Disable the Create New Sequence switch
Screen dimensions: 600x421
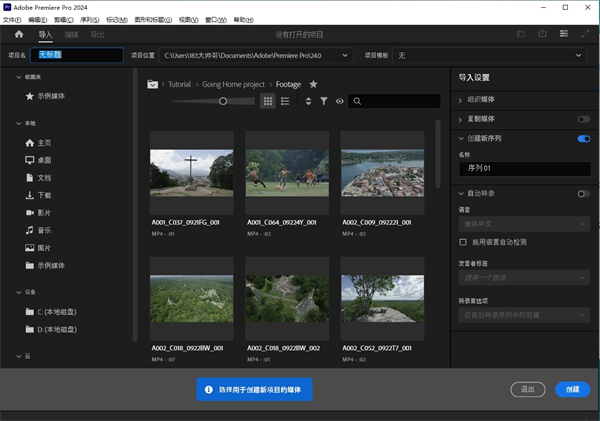tap(583, 138)
